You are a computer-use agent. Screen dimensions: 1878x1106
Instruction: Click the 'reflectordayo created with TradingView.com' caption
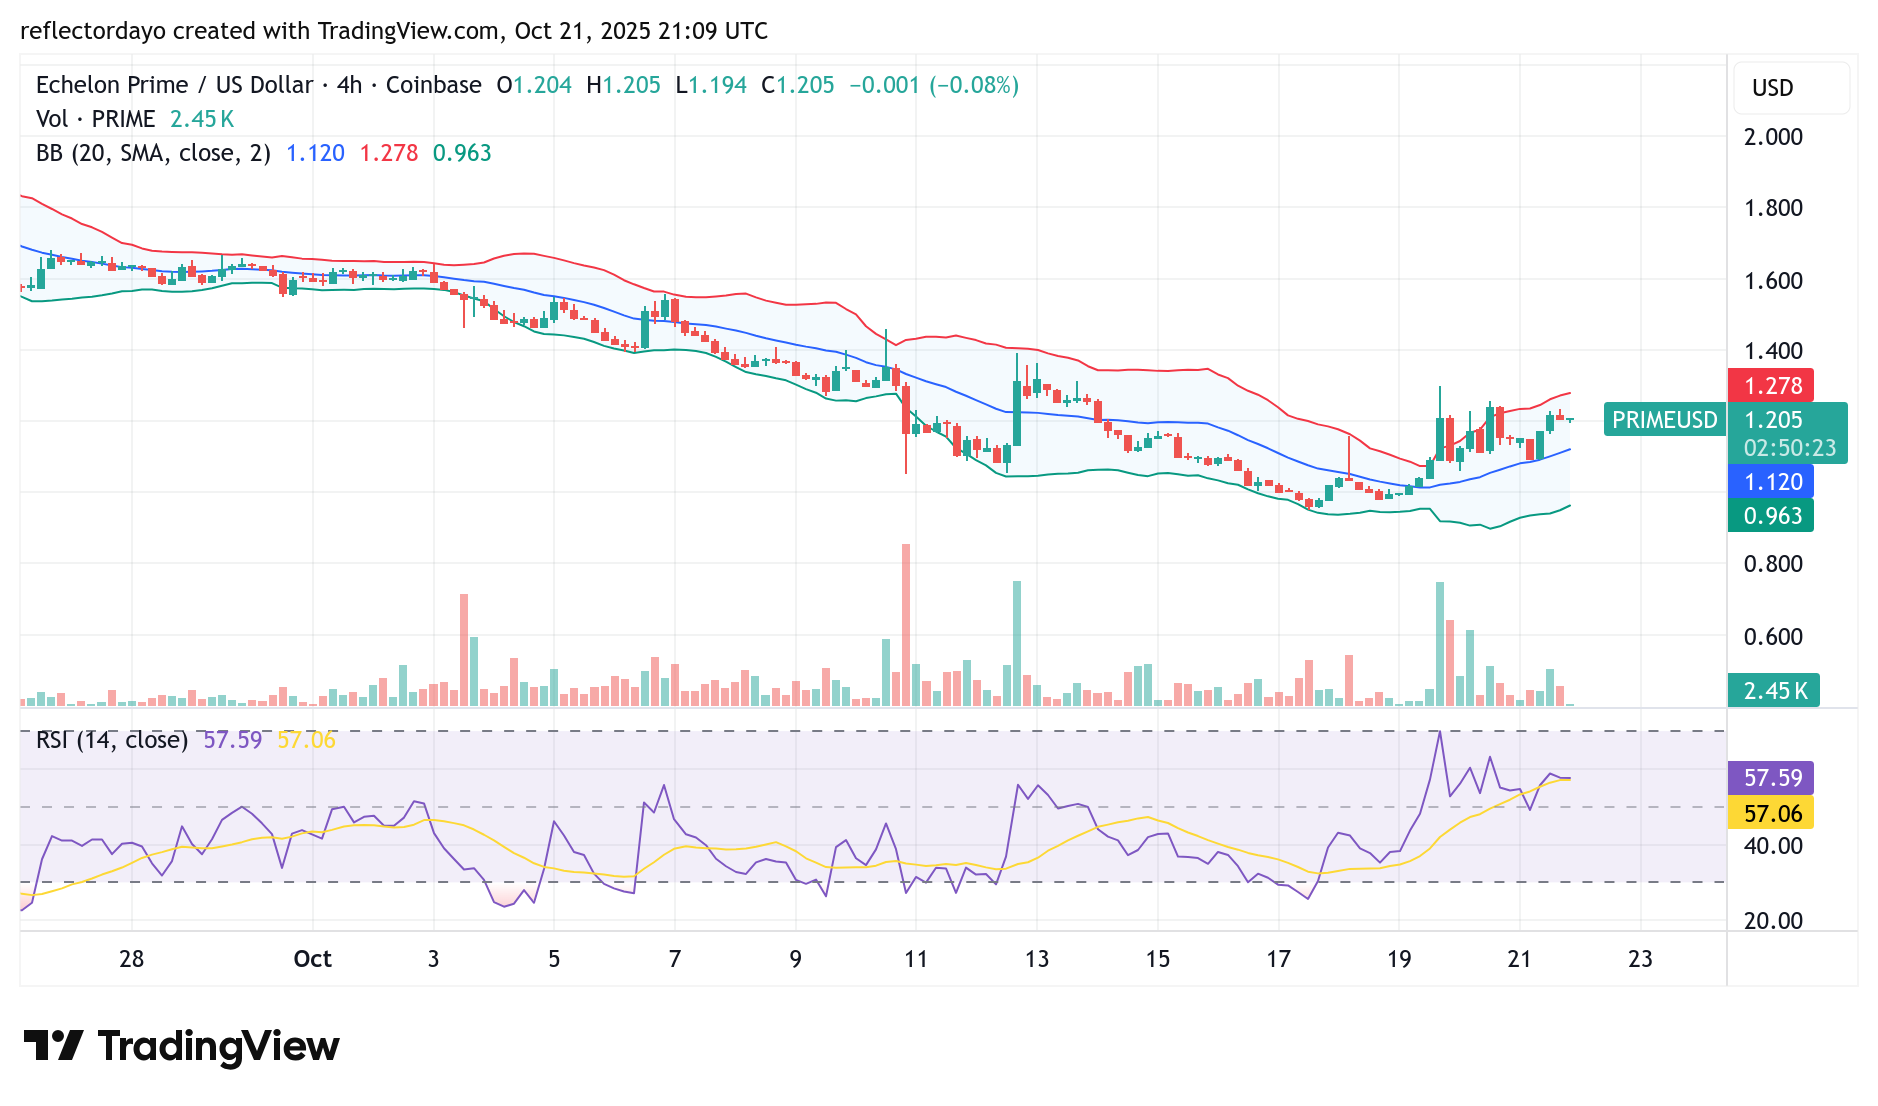pos(260,31)
